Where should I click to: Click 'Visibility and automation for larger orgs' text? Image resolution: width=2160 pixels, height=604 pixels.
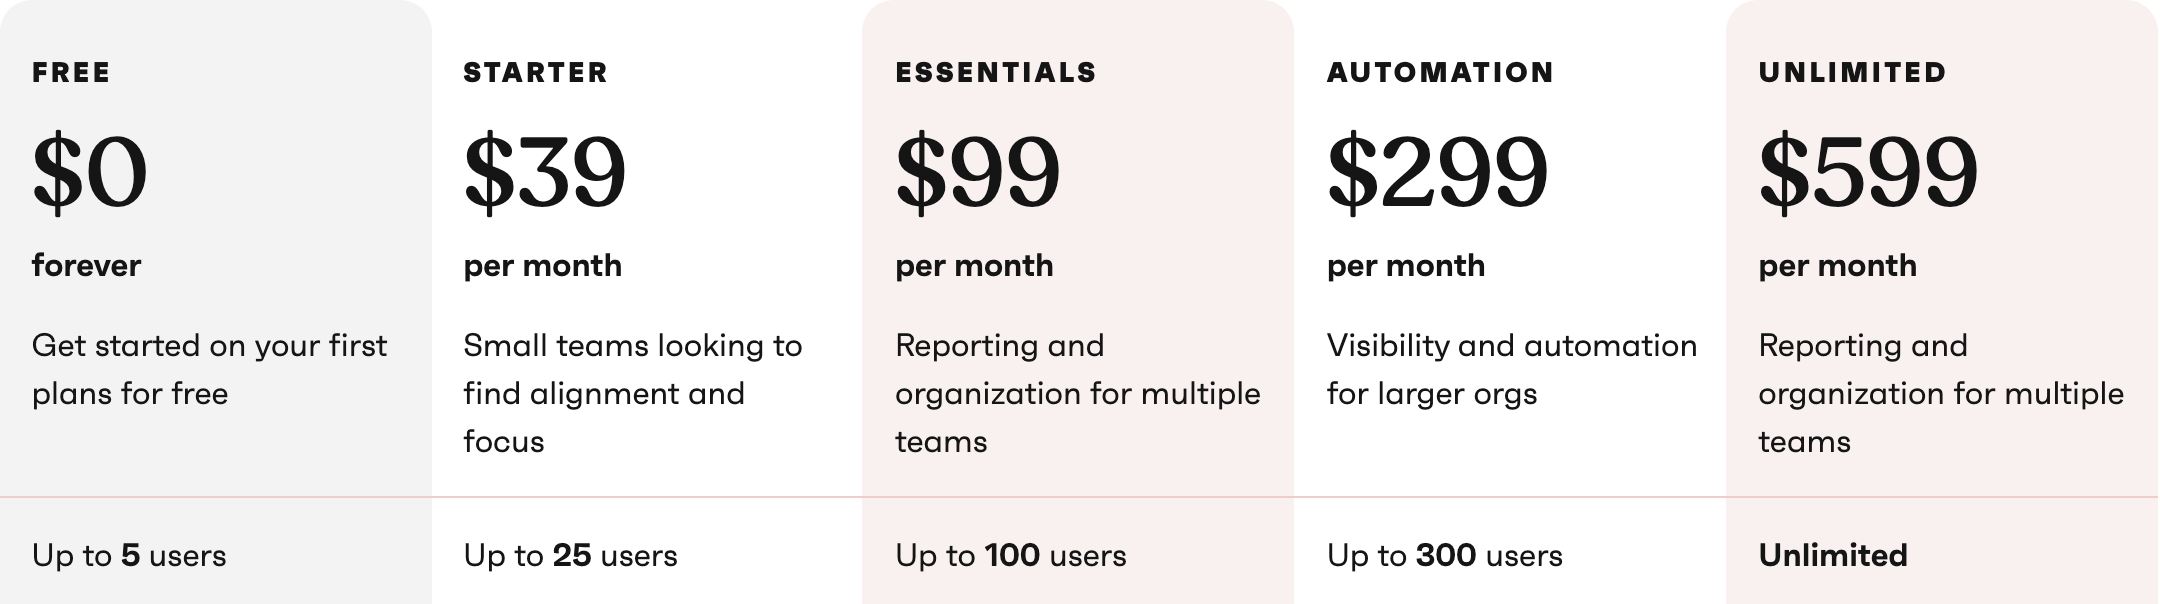click(x=1512, y=369)
